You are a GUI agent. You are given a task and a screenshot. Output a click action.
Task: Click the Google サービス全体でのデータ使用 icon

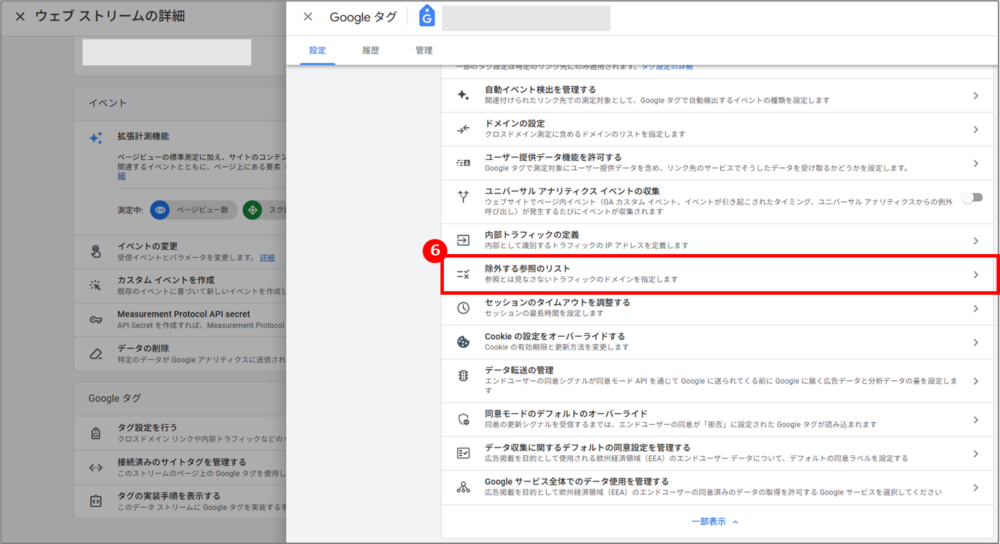click(463, 487)
